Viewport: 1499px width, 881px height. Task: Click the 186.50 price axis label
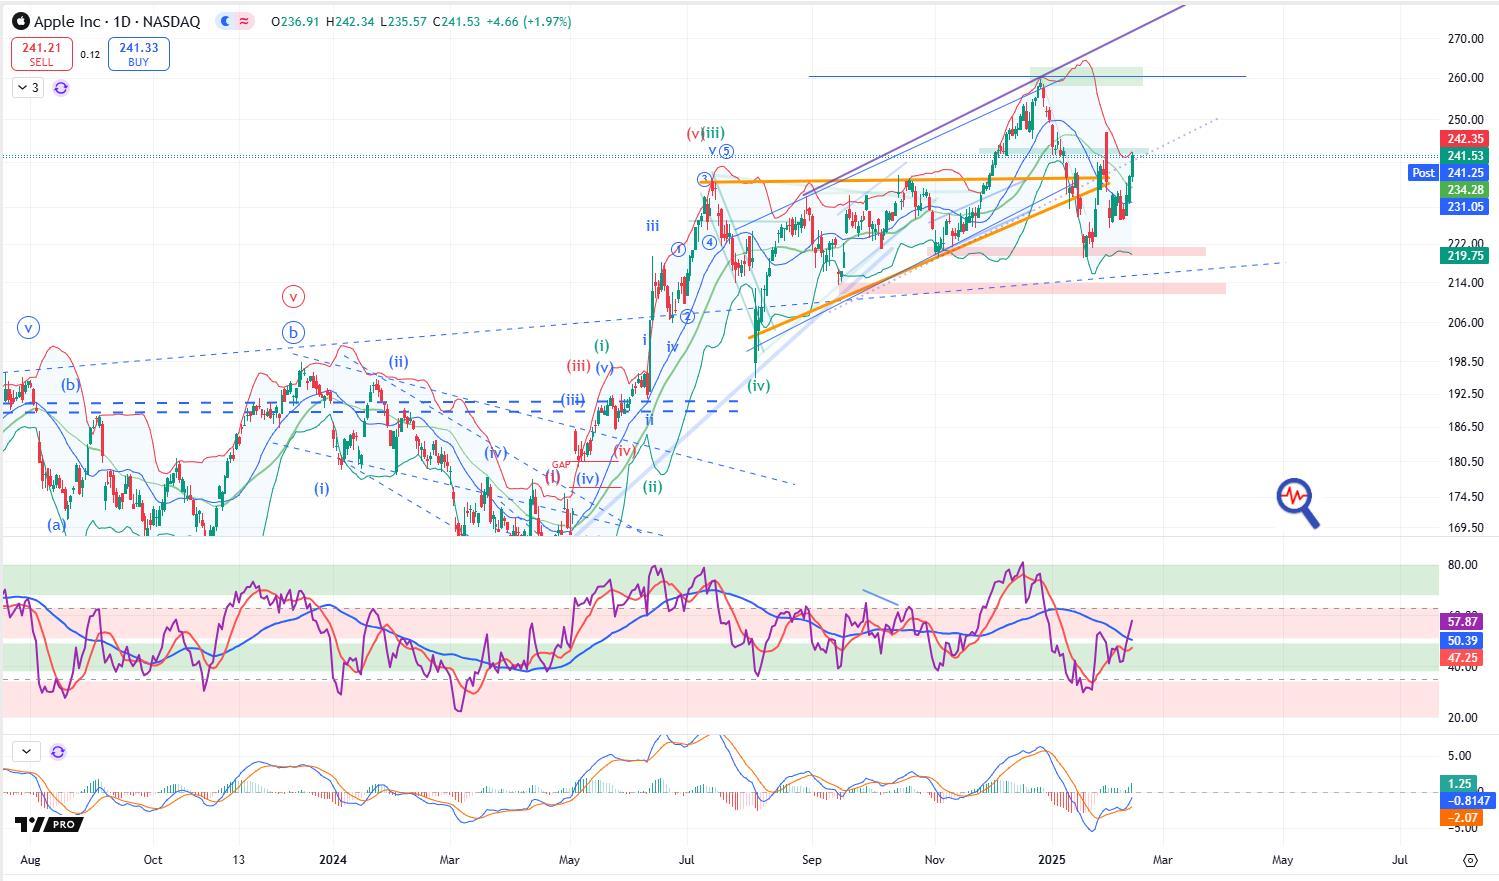click(1465, 427)
